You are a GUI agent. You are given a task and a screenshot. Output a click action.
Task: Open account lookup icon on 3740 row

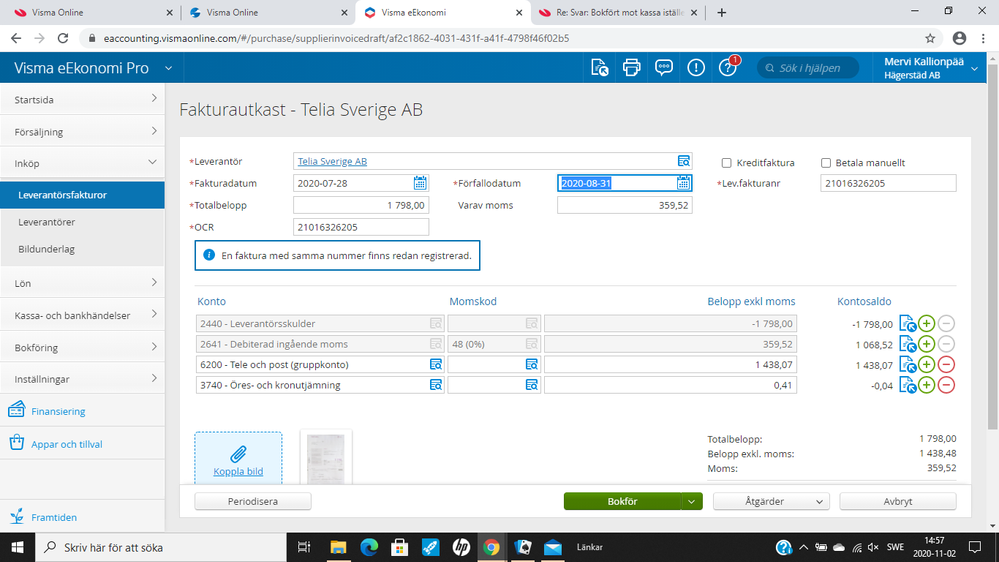(436, 385)
